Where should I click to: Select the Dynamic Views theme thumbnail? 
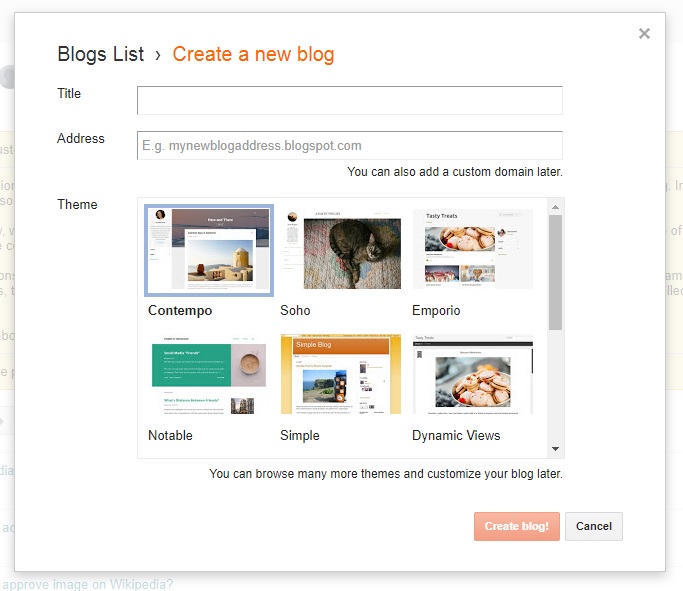(473, 374)
